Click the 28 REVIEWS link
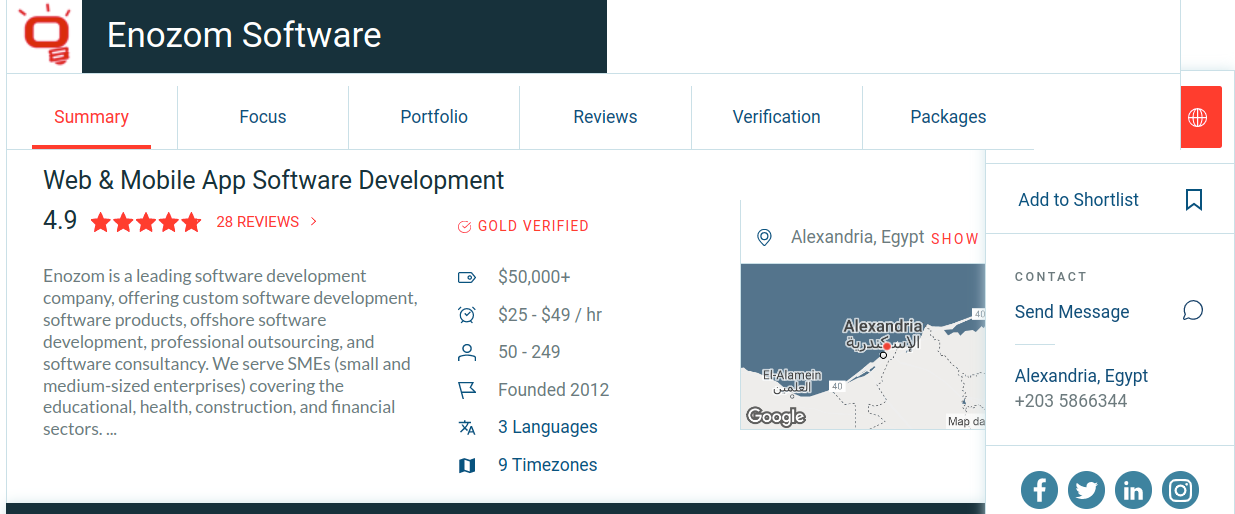1235x514 pixels. (257, 222)
